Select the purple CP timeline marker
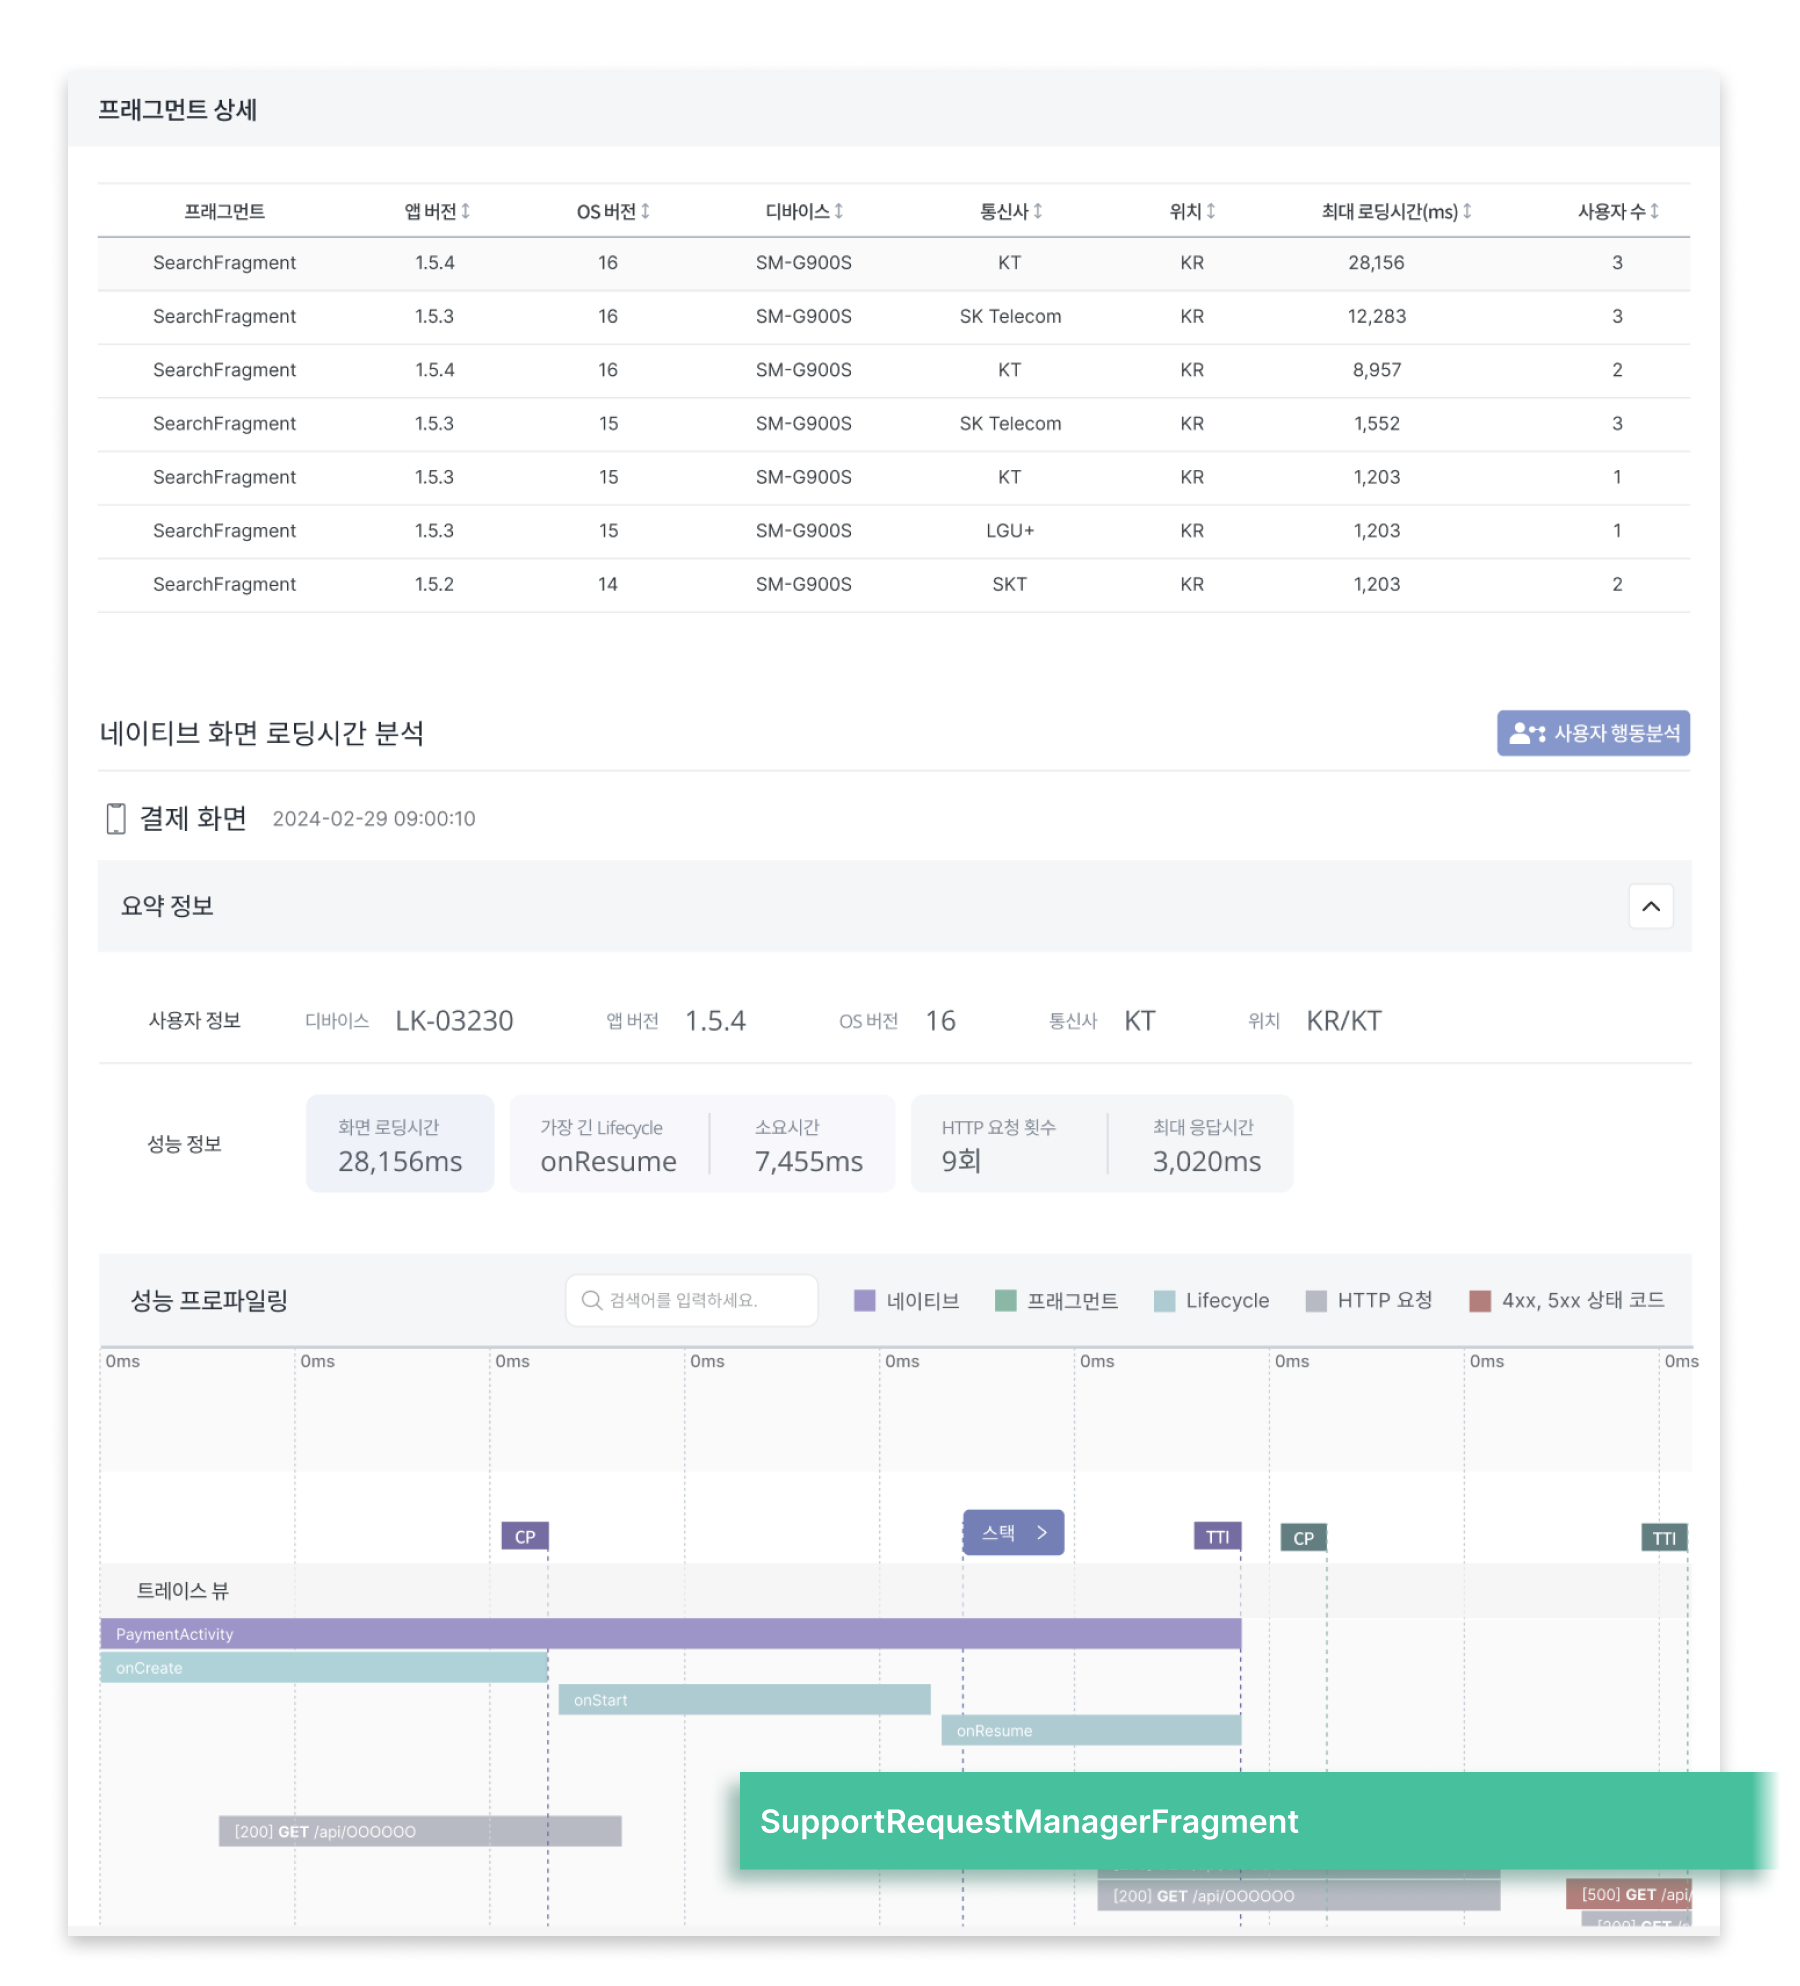 click(x=525, y=1536)
